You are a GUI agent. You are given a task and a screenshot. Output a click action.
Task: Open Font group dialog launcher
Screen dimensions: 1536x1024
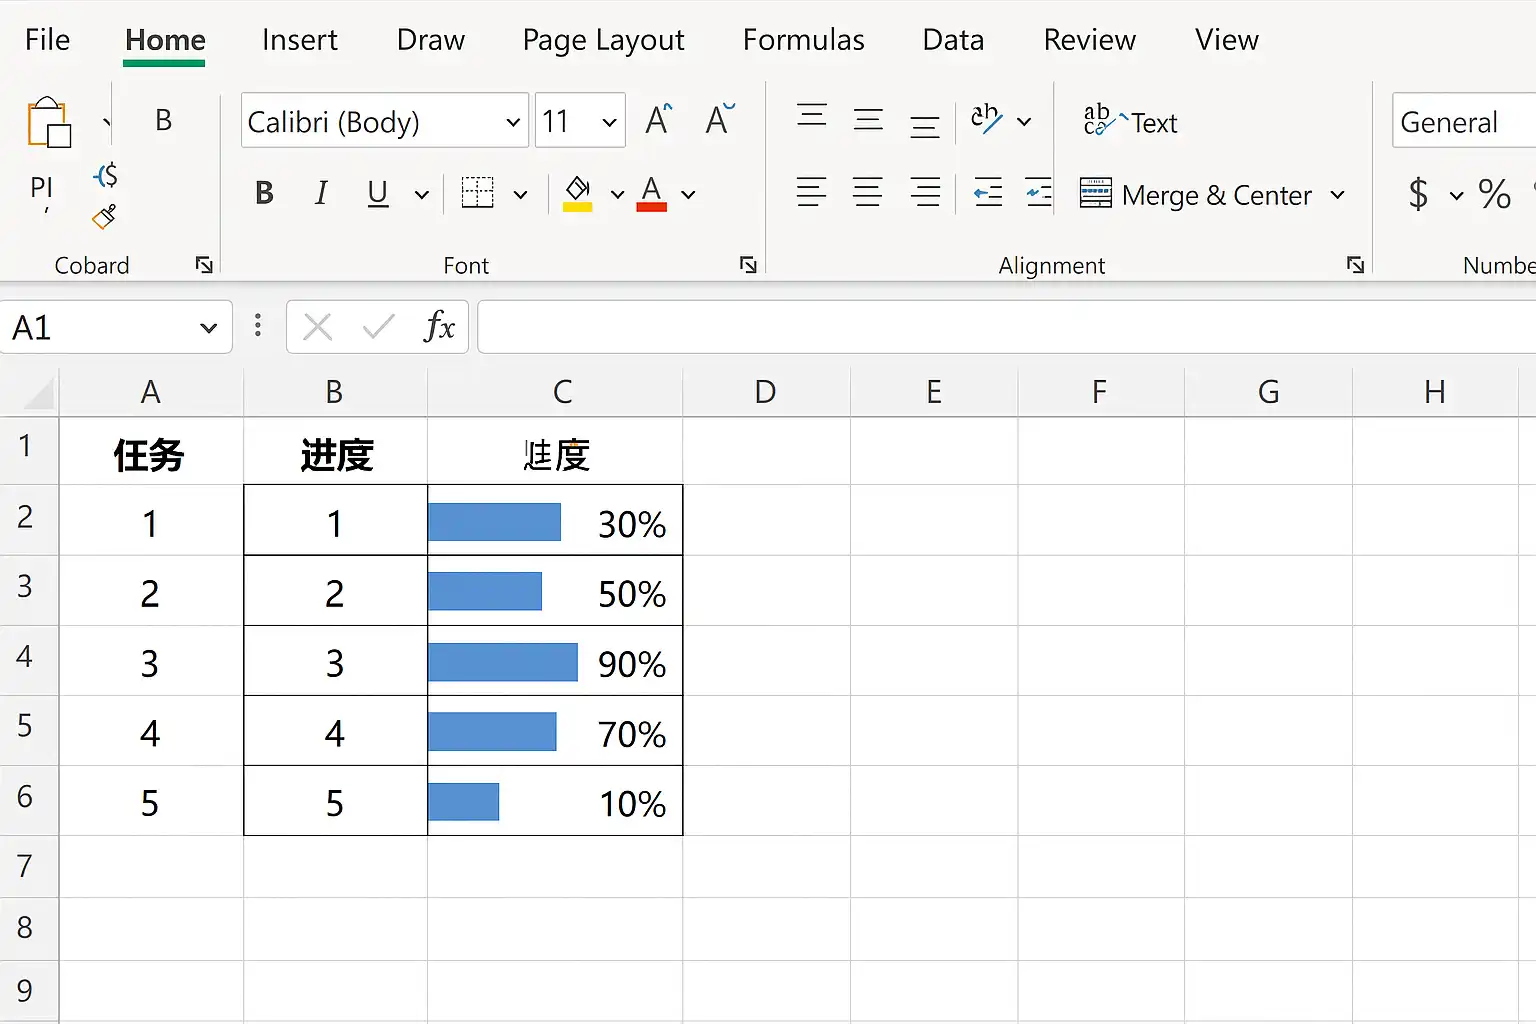tap(748, 265)
